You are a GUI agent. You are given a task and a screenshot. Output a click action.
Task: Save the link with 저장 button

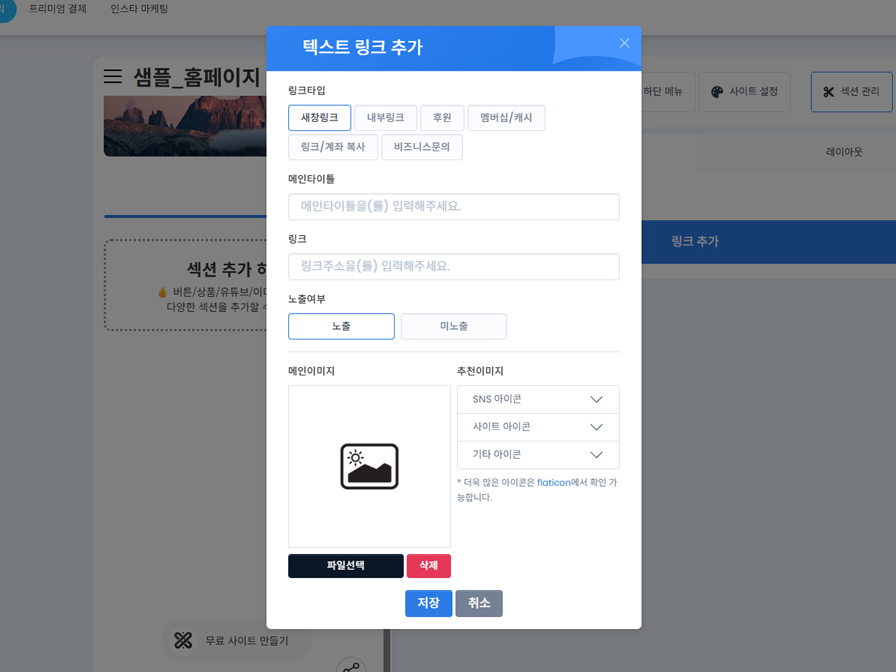pyautogui.click(x=428, y=603)
